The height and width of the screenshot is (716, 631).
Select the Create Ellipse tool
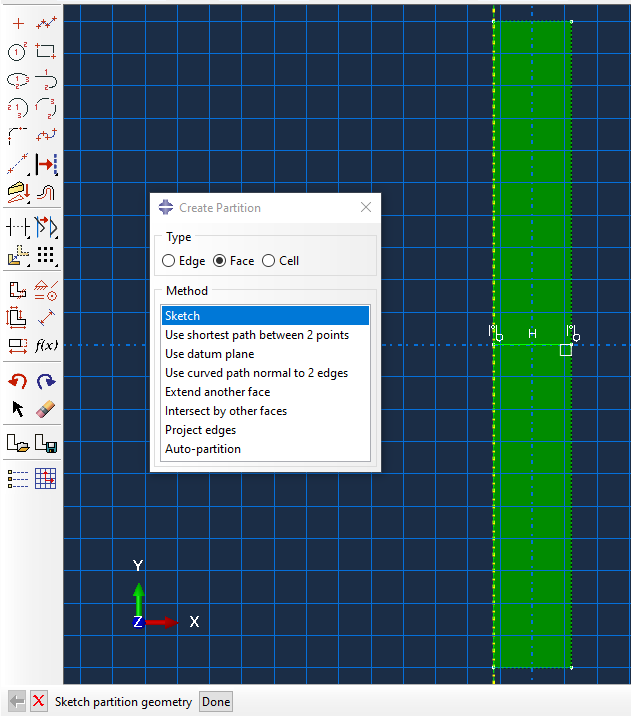[x=17, y=80]
